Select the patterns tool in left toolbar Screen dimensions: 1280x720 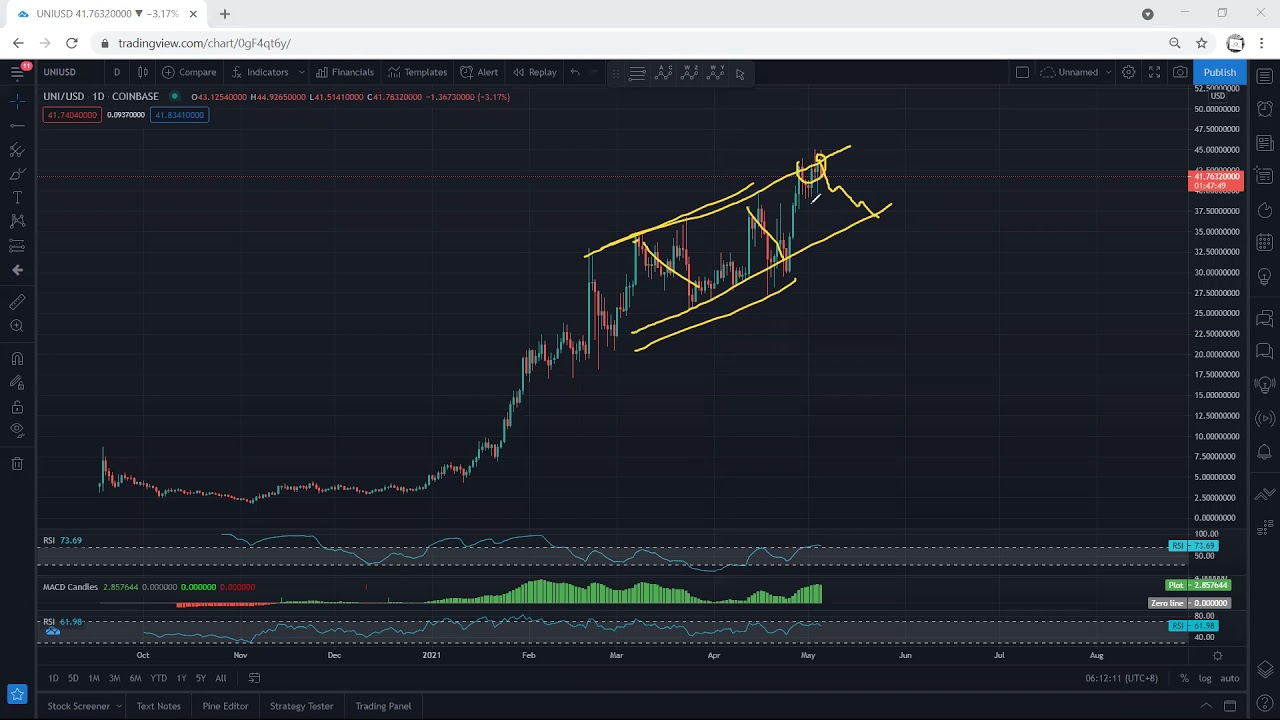point(17,222)
